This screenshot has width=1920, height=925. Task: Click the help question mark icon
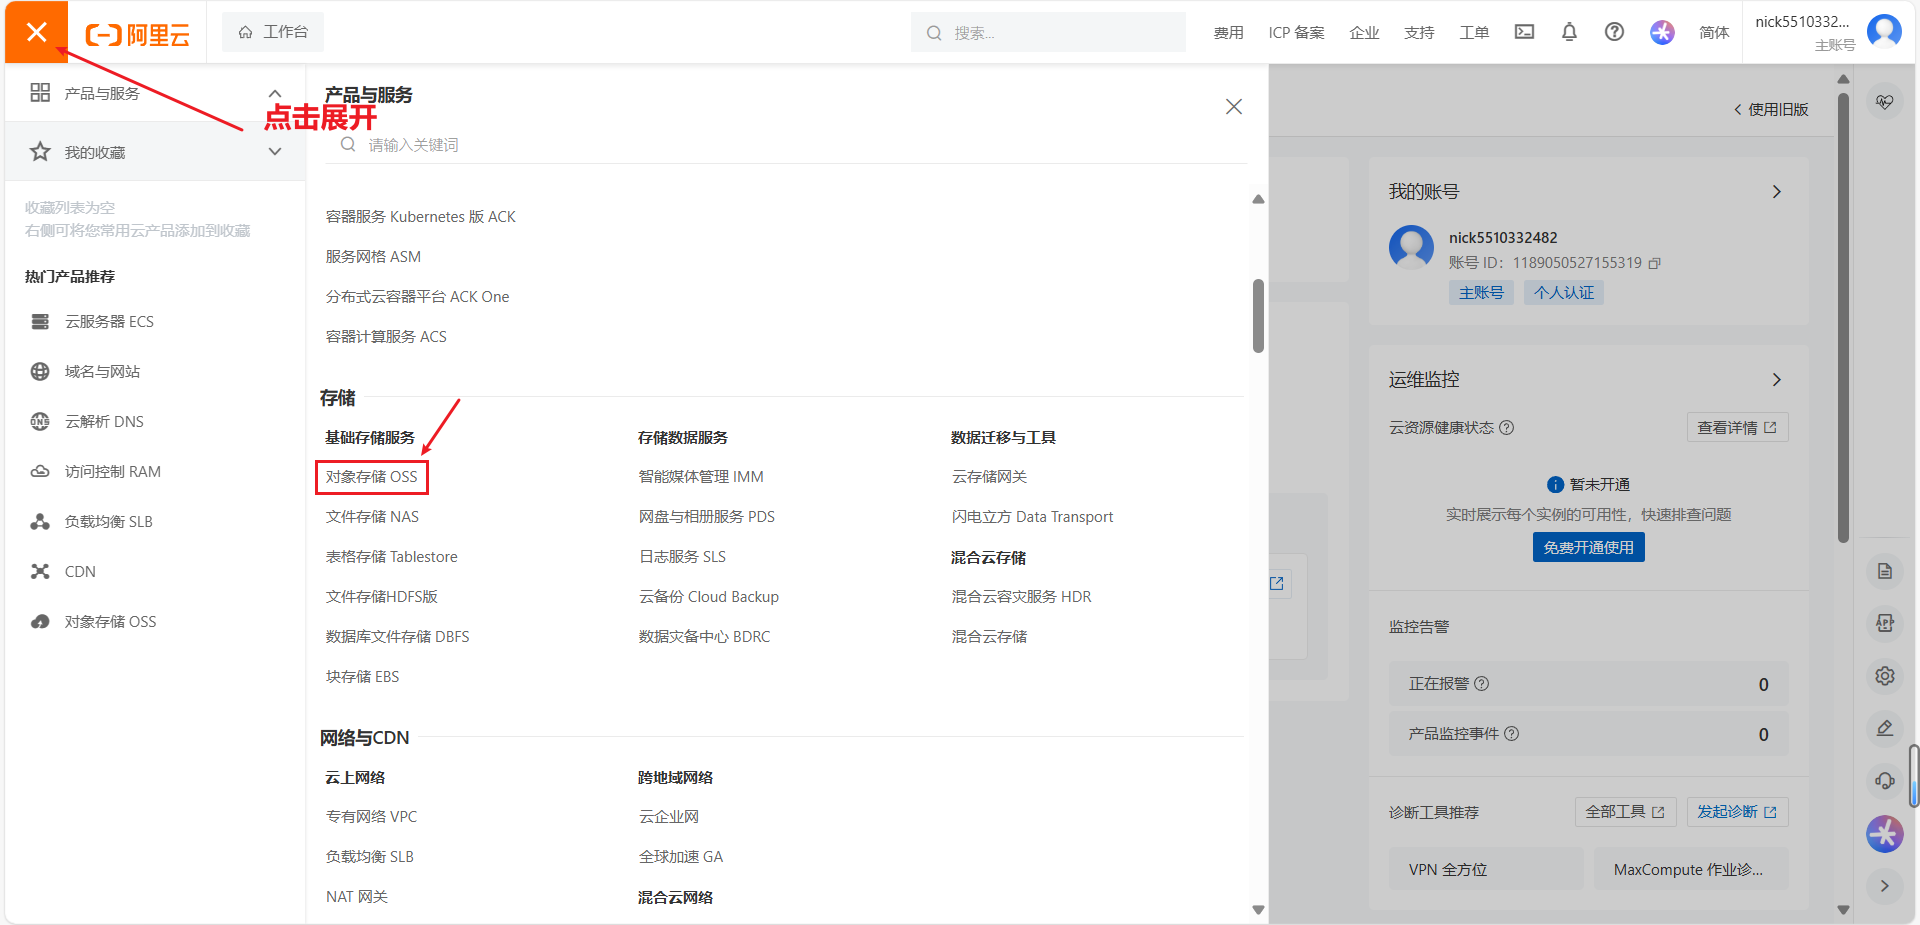coord(1614,32)
